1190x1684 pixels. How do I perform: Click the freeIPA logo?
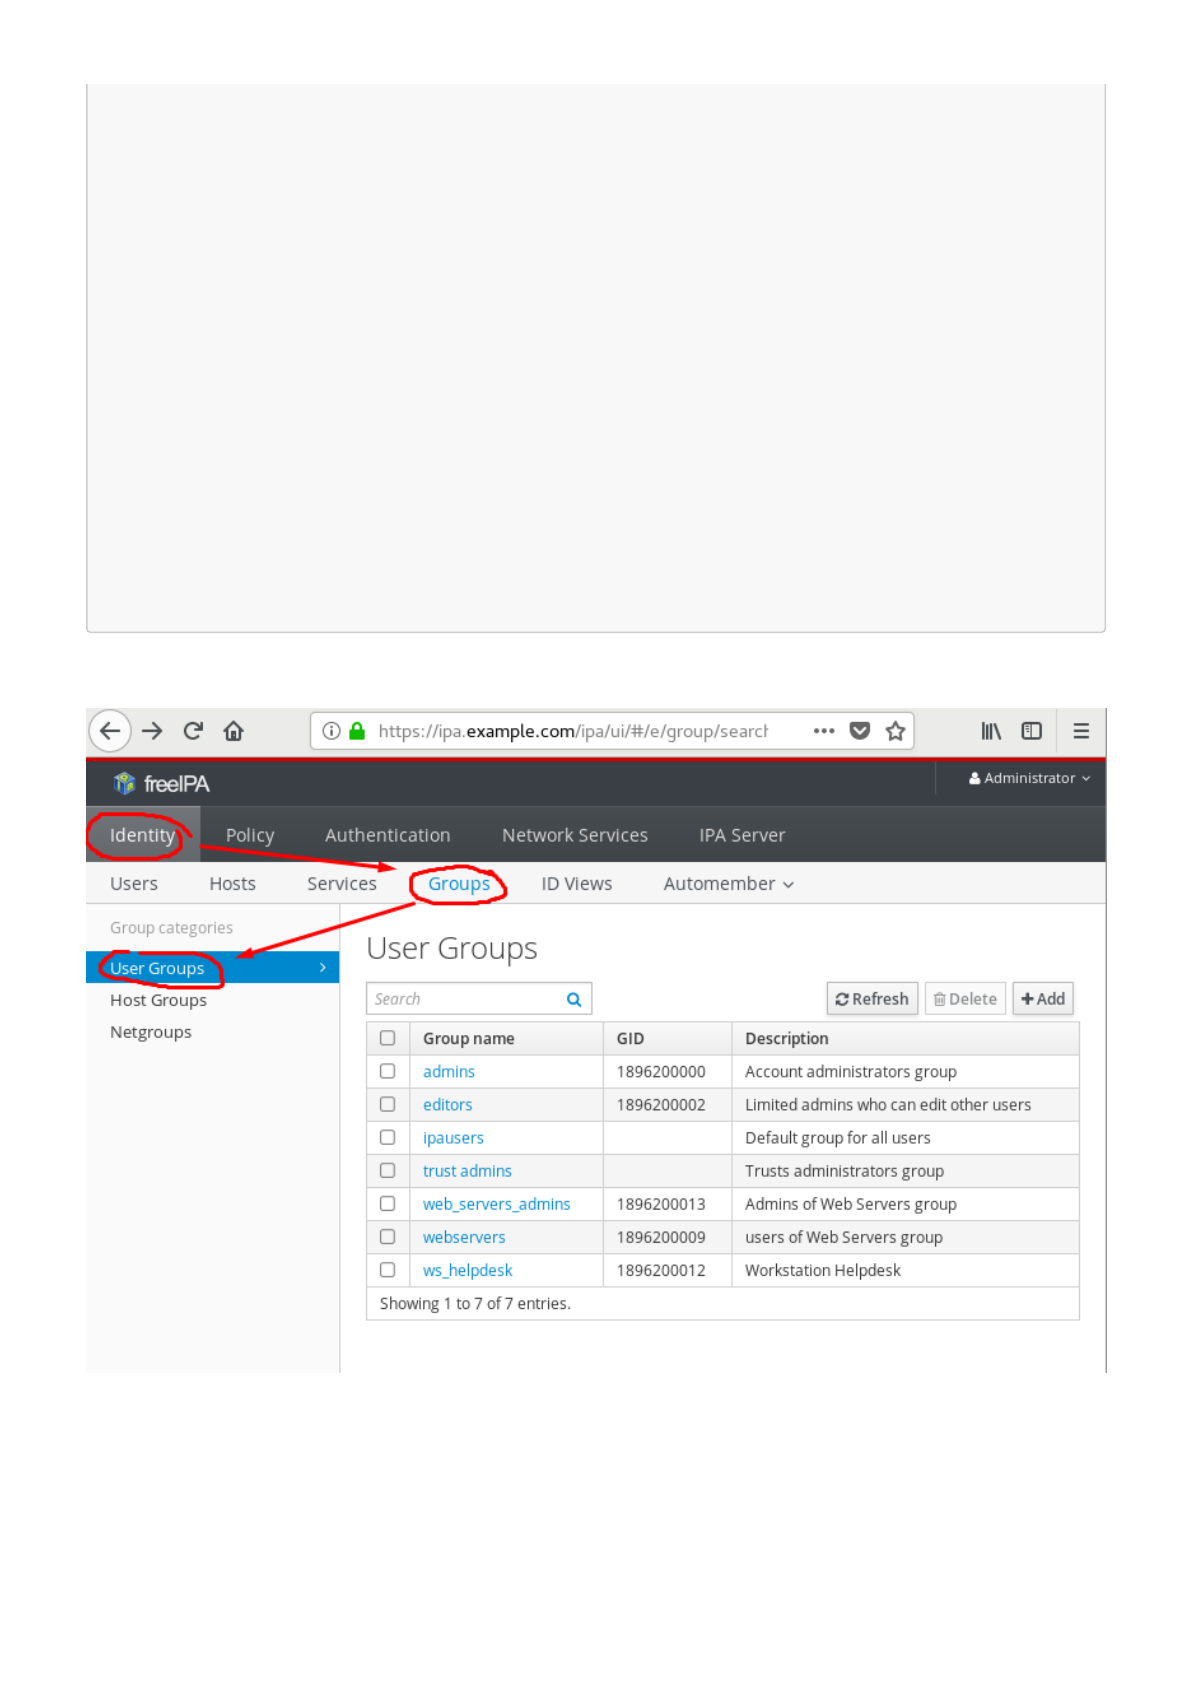[161, 784]
